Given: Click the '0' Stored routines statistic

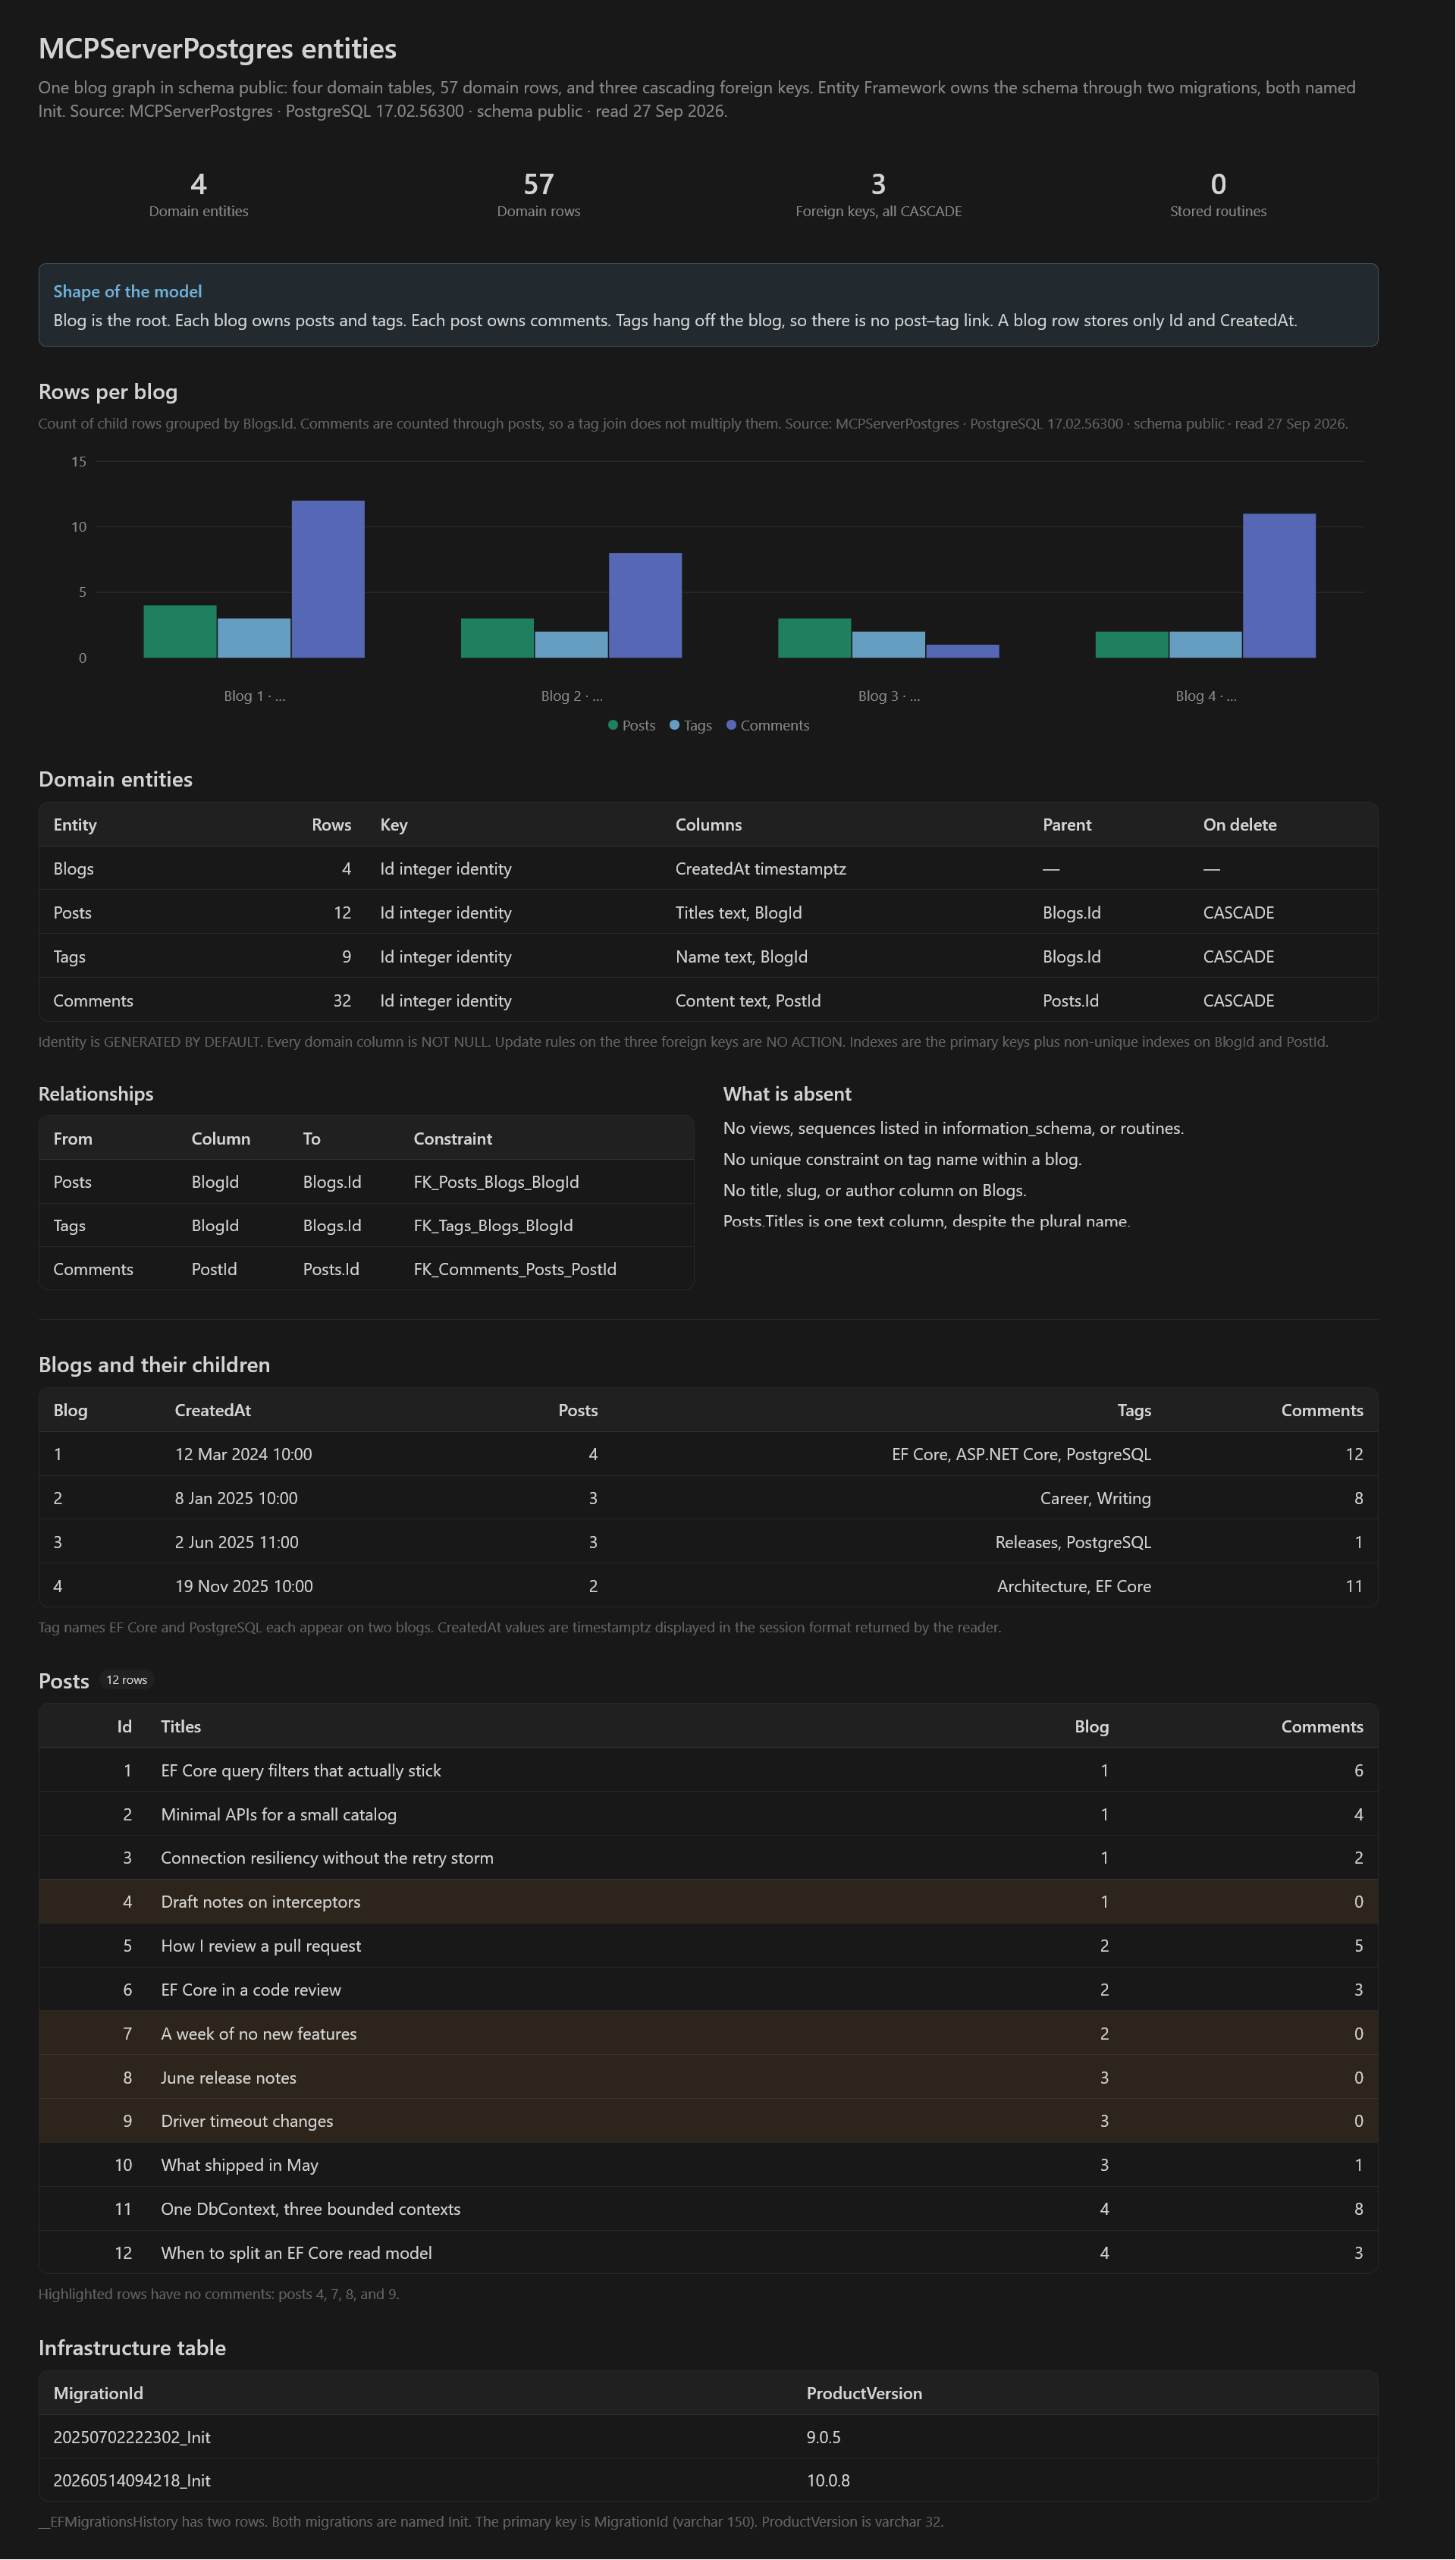Looking at the screenshot, I should point(1218,184).
